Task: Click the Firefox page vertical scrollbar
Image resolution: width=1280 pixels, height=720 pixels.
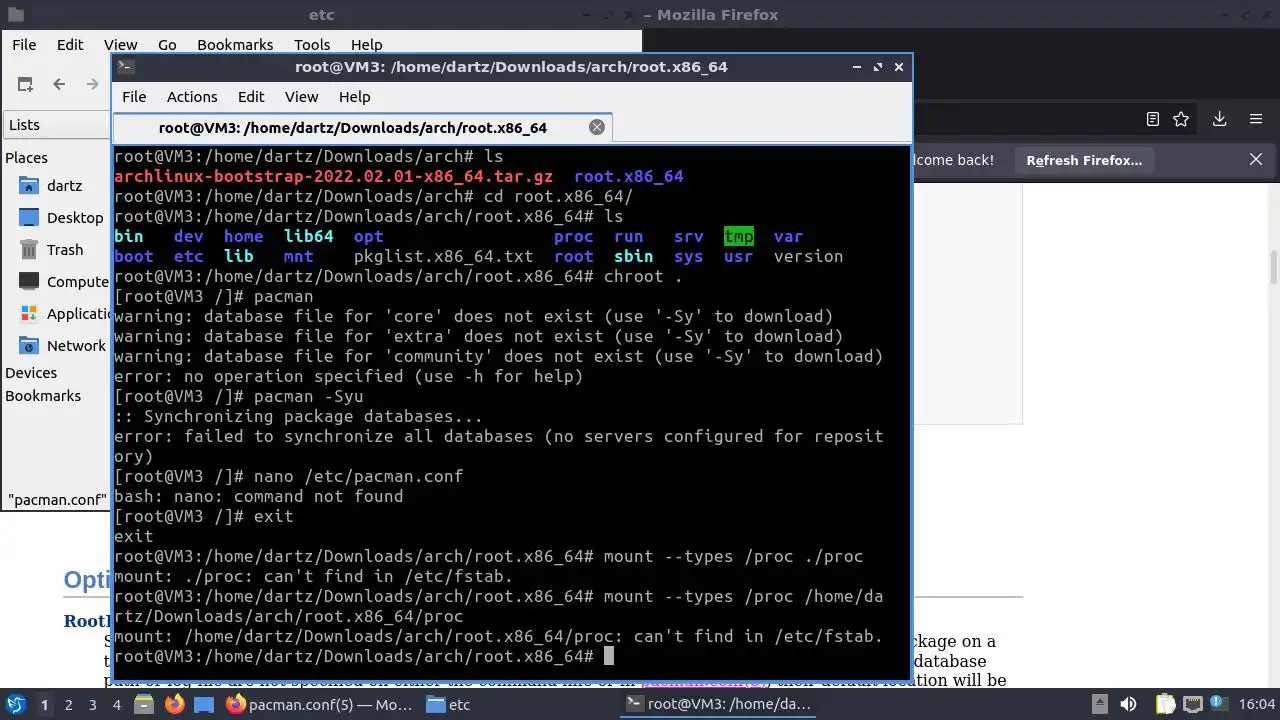Action: (1274, 268)
